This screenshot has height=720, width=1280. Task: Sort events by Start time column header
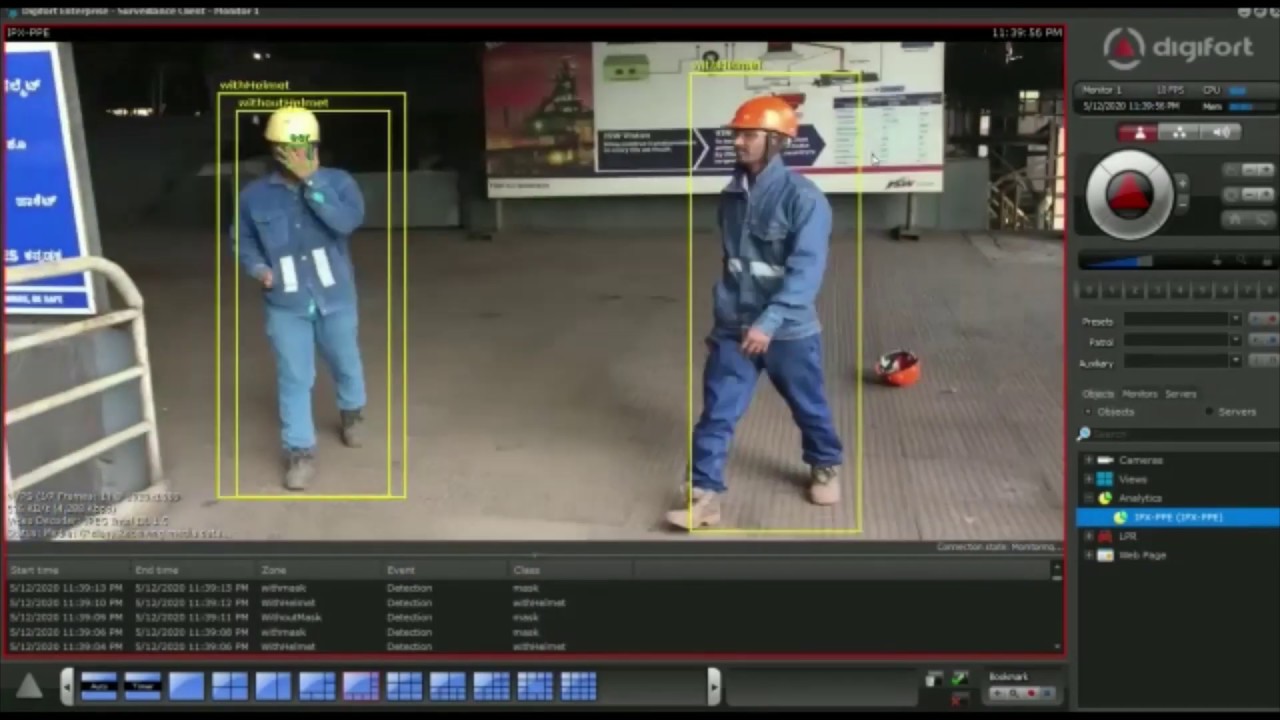pos(35,570)
